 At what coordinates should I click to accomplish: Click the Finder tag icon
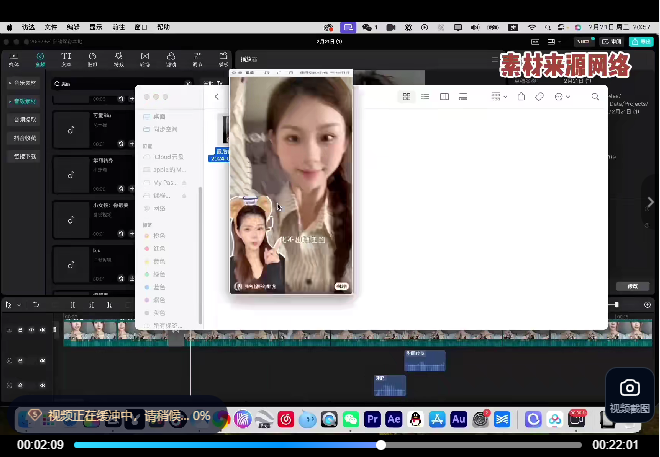[x=539, y=97]
